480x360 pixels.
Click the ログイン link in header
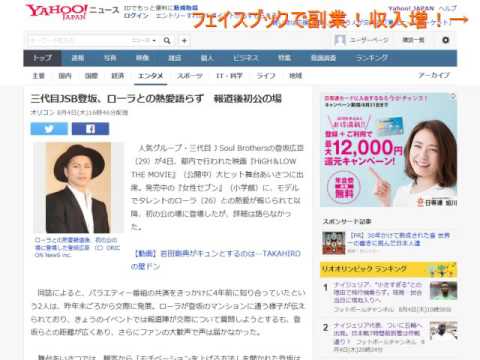click(x=136, y=15)
